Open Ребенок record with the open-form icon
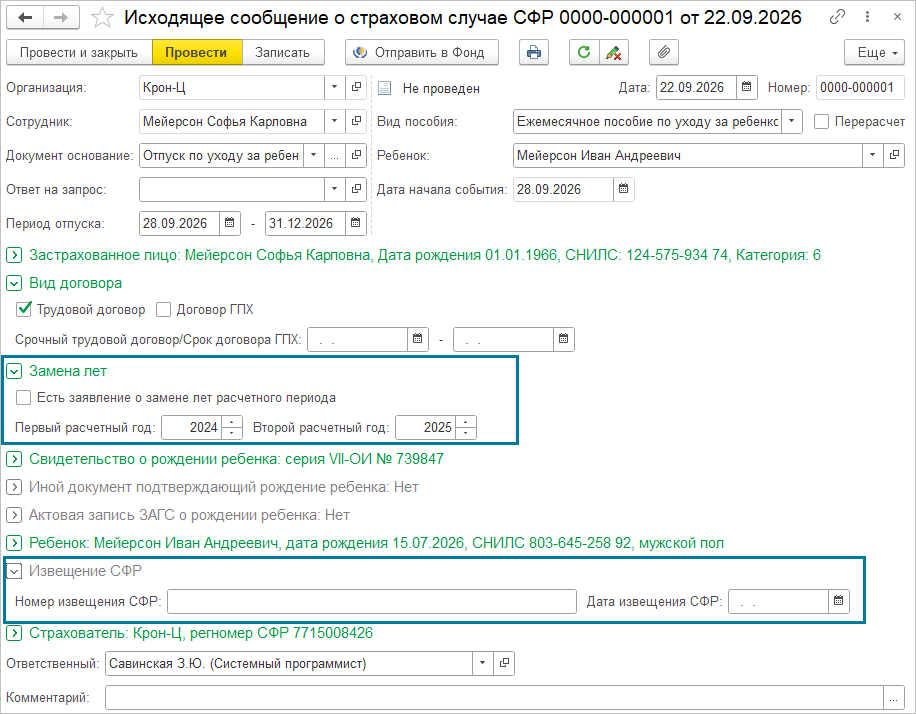The image size is (916, 714). click(x=894, y=155)
